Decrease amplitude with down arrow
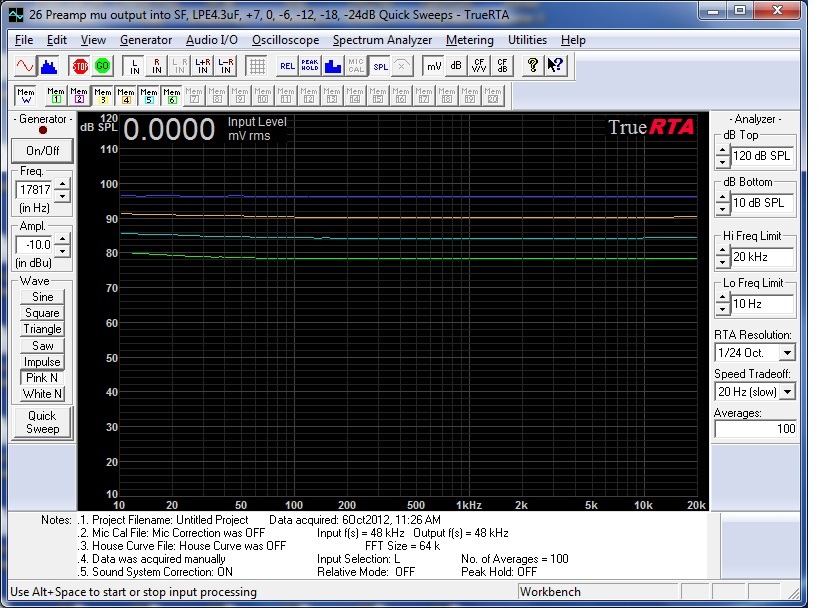819x608 pixels. (x=63, y=251)
